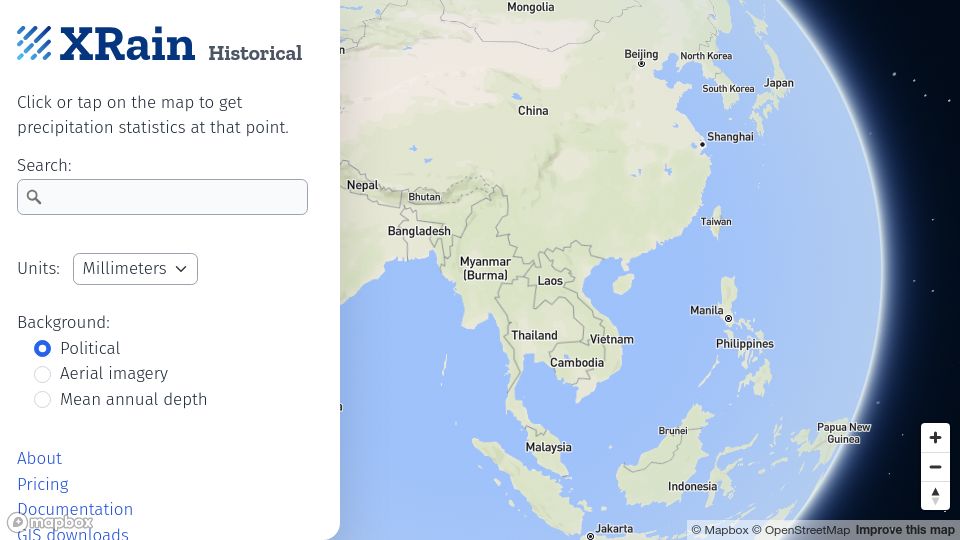The width and height of the screenshot is (960, 540).
Task: Click the Japan label on the map
Action: [778, 83]
